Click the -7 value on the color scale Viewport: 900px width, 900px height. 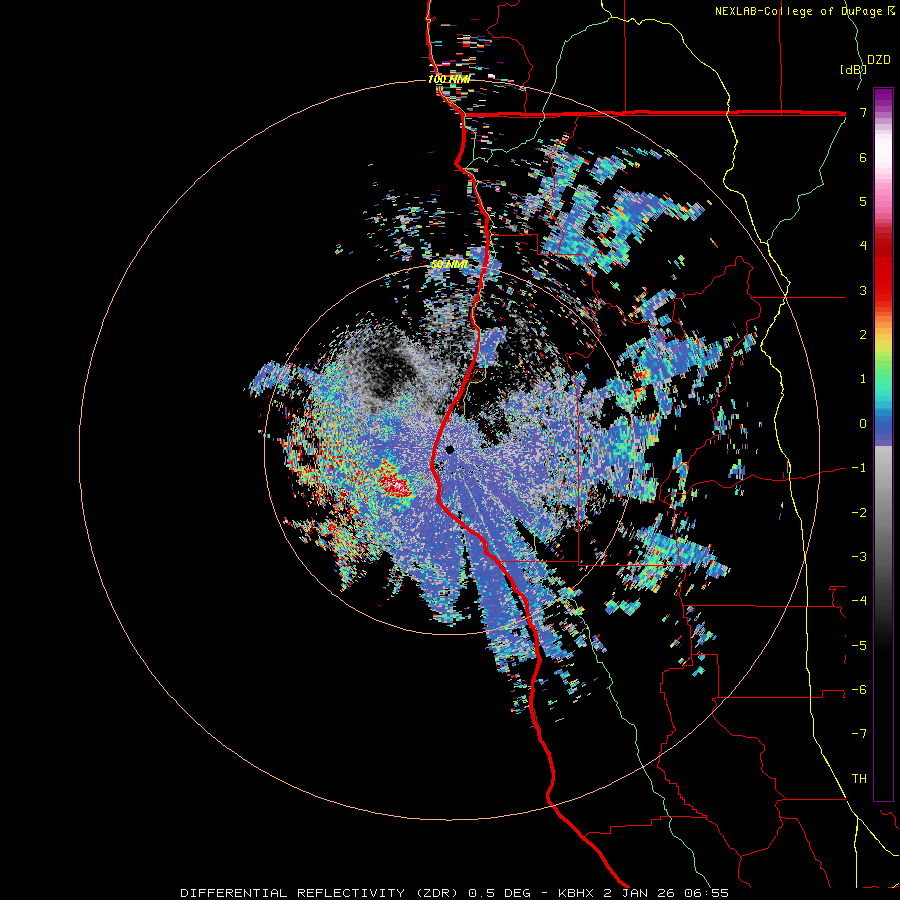pos(859,734)
